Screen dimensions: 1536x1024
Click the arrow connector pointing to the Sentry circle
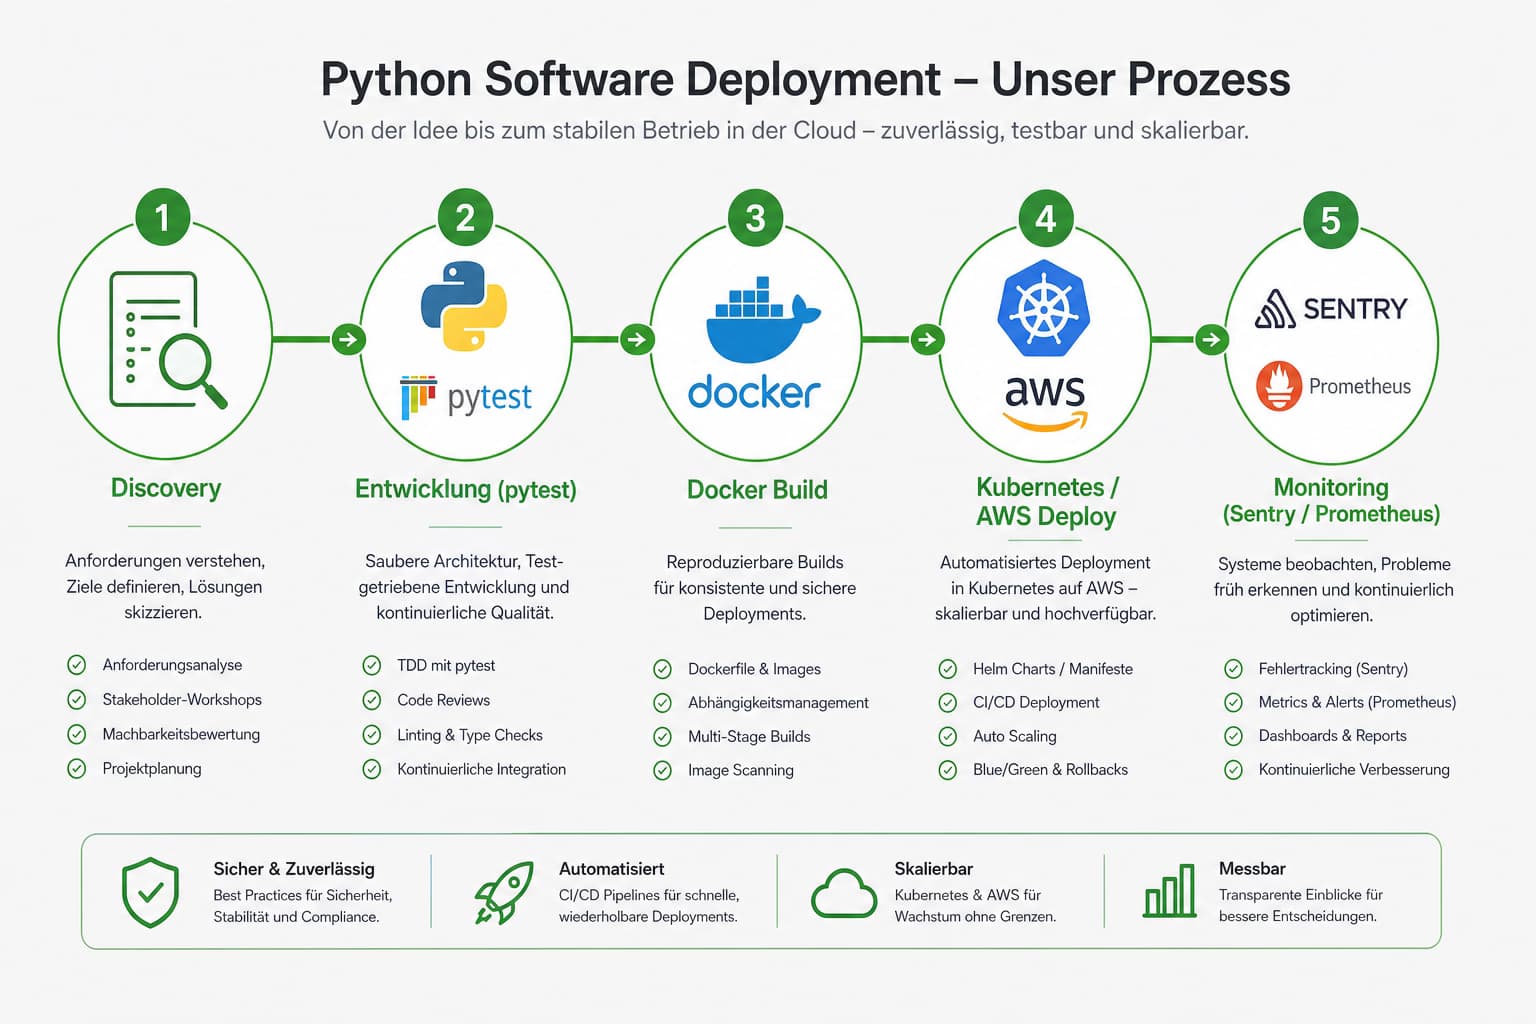pos(1190,339)
